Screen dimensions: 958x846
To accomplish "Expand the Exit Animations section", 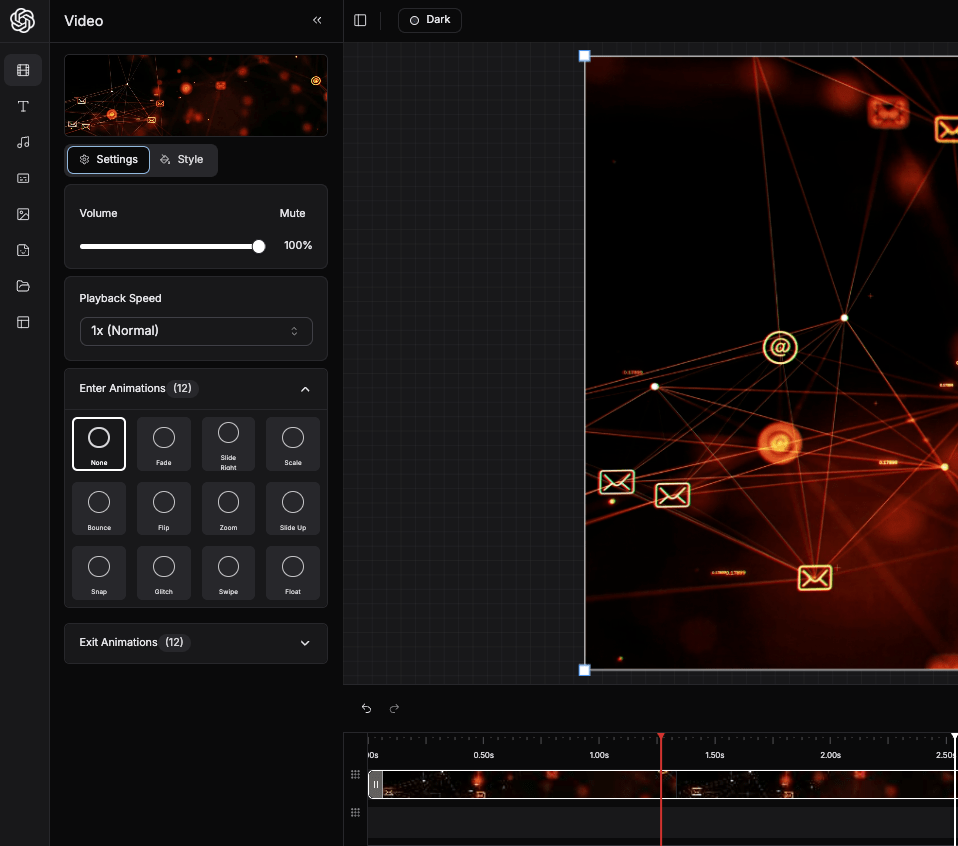I will 305,643.
